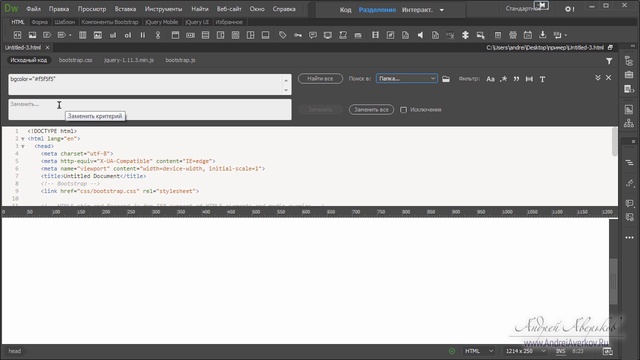Open the Инструменты menu
Screen dimensions: 640x360
pyautogui.click(x=163, y=9)
